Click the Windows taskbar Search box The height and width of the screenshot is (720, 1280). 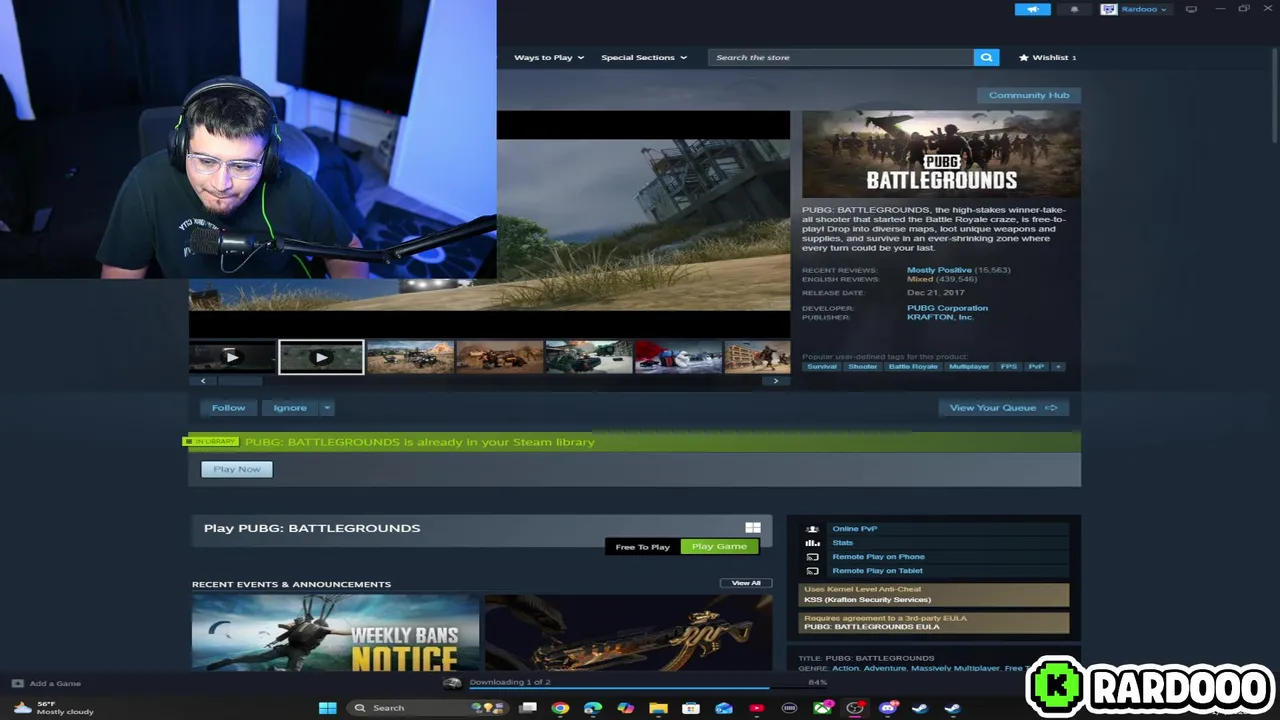(430, 708)
